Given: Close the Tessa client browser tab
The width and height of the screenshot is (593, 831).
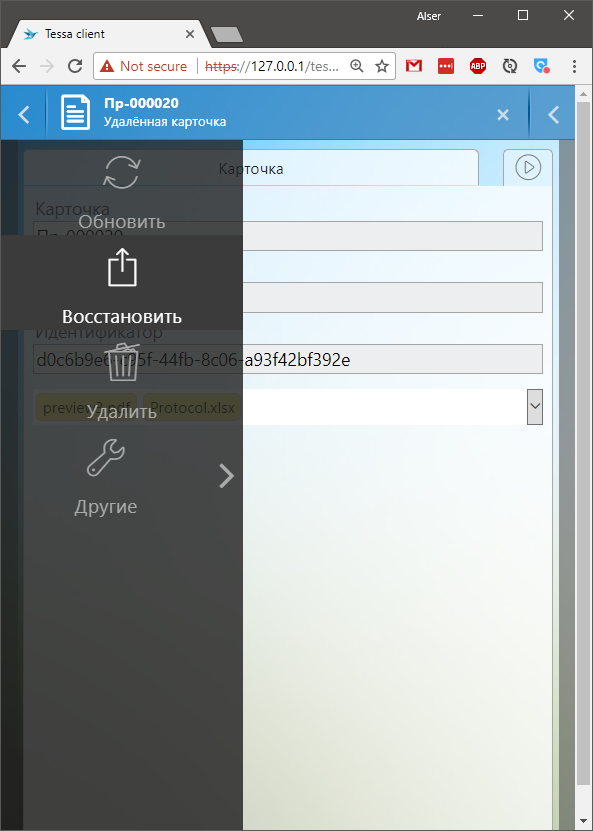Looking at the screenshot, I should click(x=189, y=34).
